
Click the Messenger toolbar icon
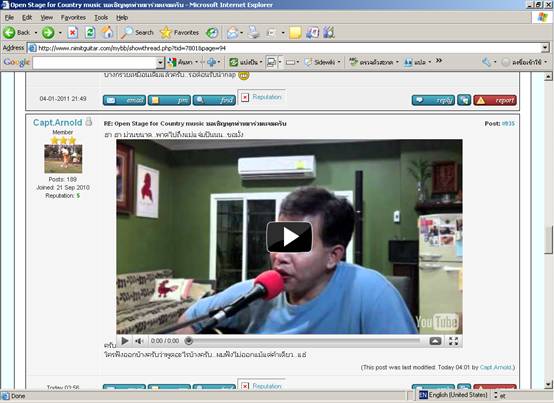pyautogui.click(x=329, y=33)
